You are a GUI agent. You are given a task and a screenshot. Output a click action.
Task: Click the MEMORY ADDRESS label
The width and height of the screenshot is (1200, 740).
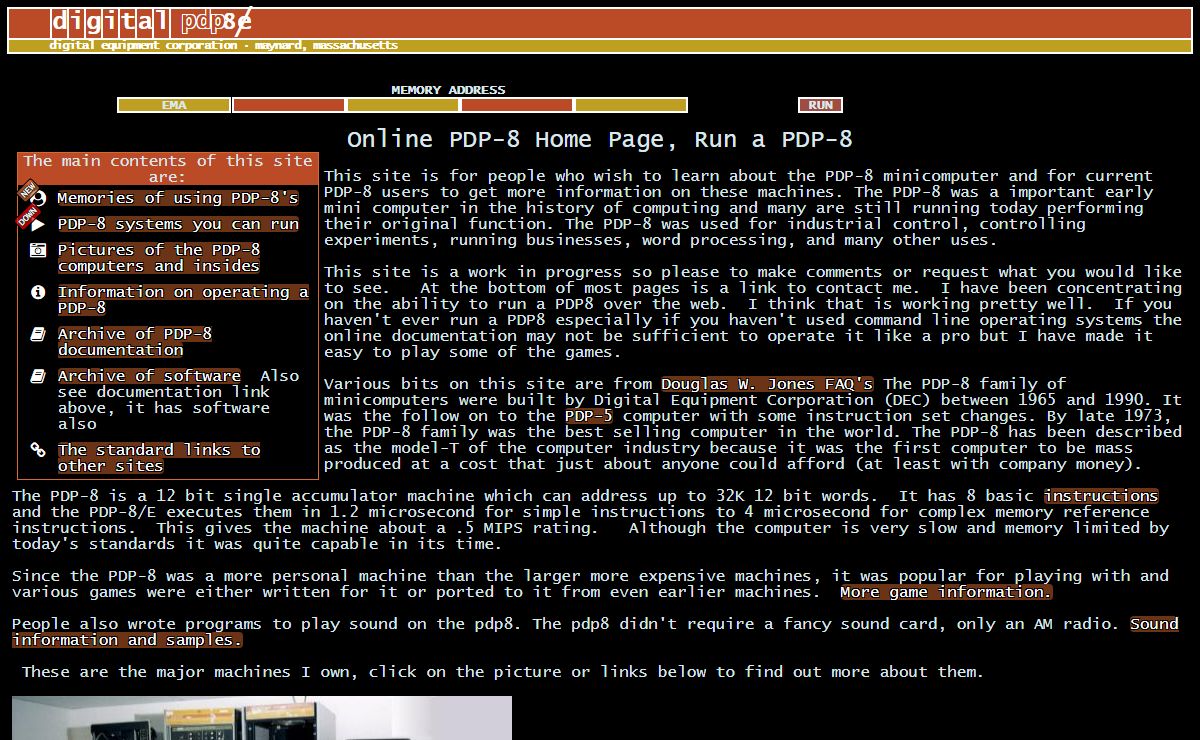click(x=448, y=90)
